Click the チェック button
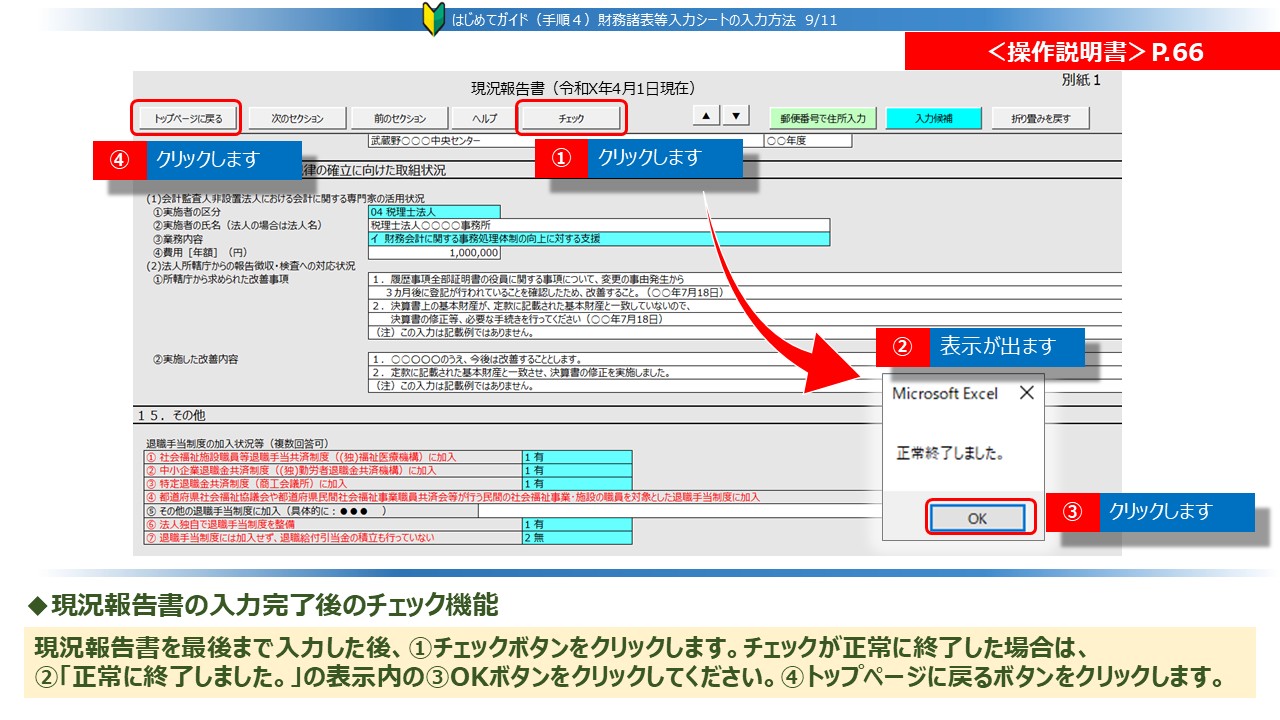 571,118
